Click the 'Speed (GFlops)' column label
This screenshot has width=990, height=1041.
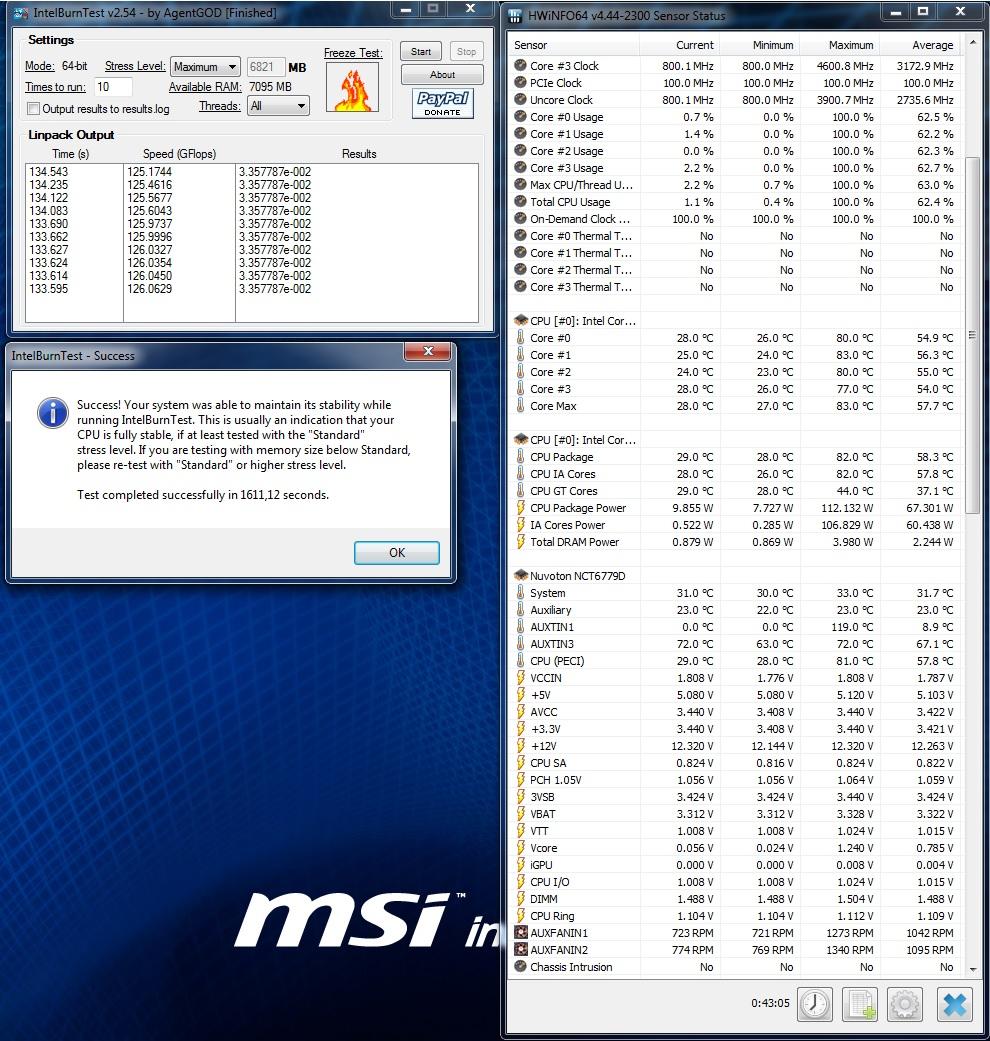tap(179, 153)
